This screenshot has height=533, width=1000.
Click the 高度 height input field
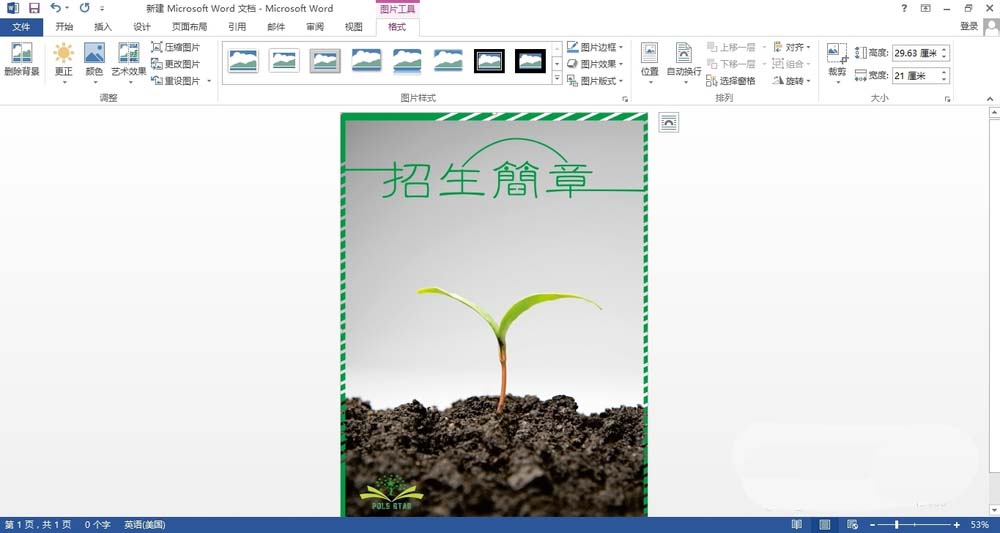tap(916, 53)
